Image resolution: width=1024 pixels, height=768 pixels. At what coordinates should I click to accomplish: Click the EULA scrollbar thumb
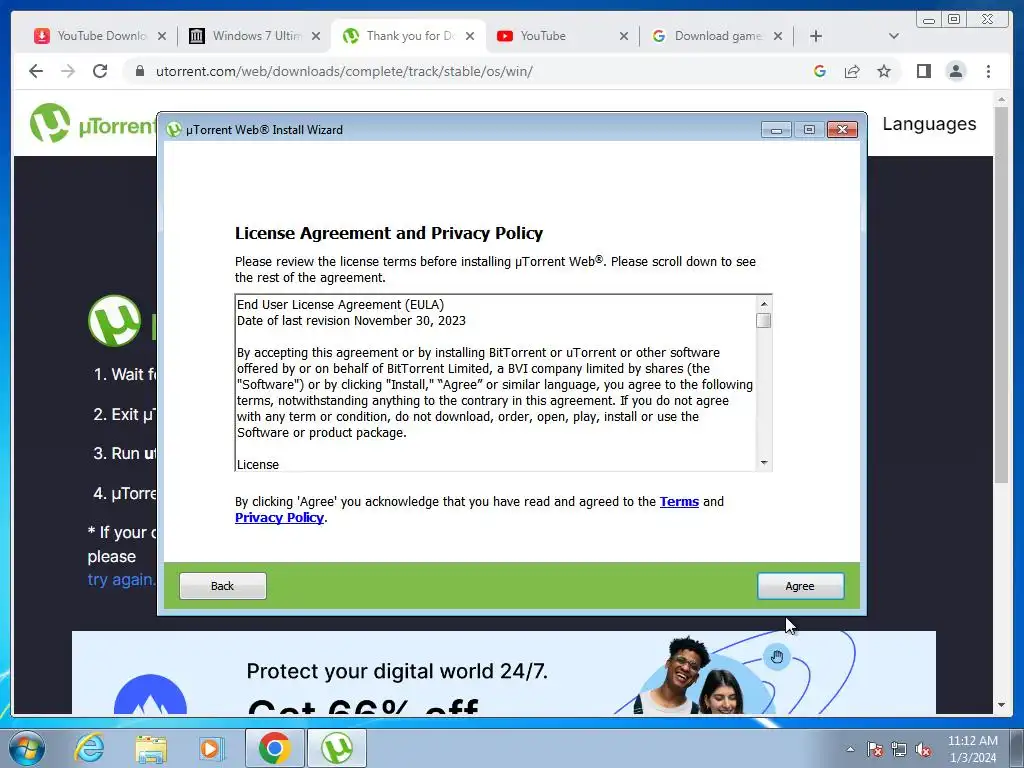click(x=763, y=321)
